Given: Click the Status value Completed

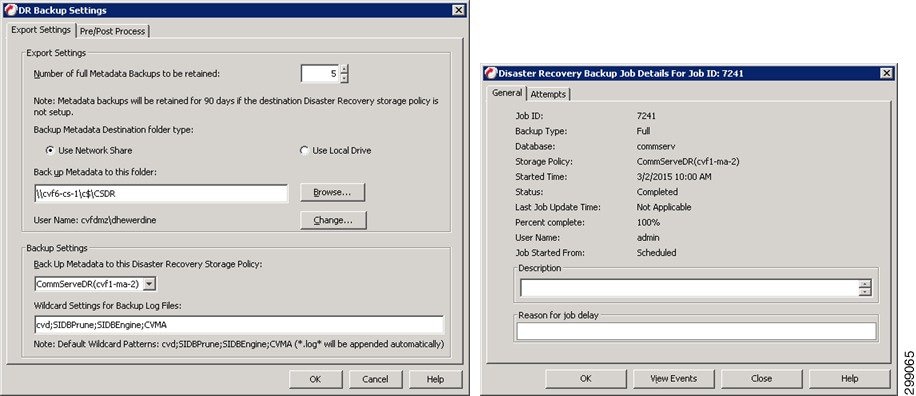Looking at the screenshot, I should pos(657,192).
